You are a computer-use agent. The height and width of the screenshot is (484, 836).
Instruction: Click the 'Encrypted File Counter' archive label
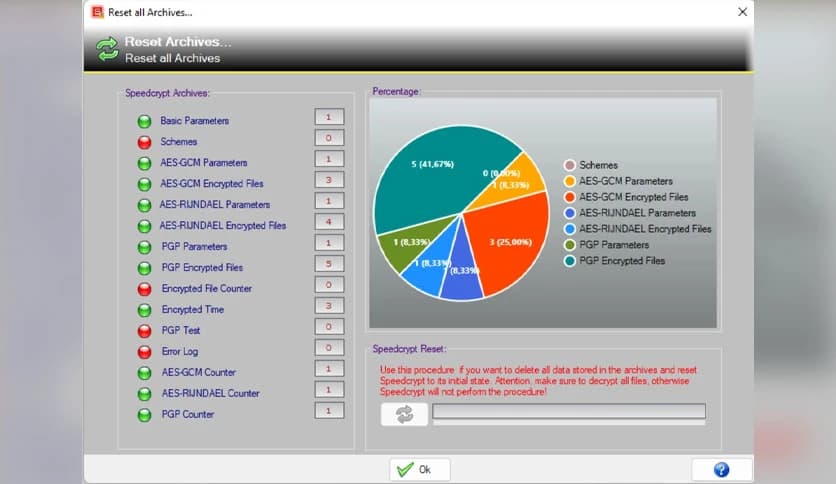click(207, 288)
